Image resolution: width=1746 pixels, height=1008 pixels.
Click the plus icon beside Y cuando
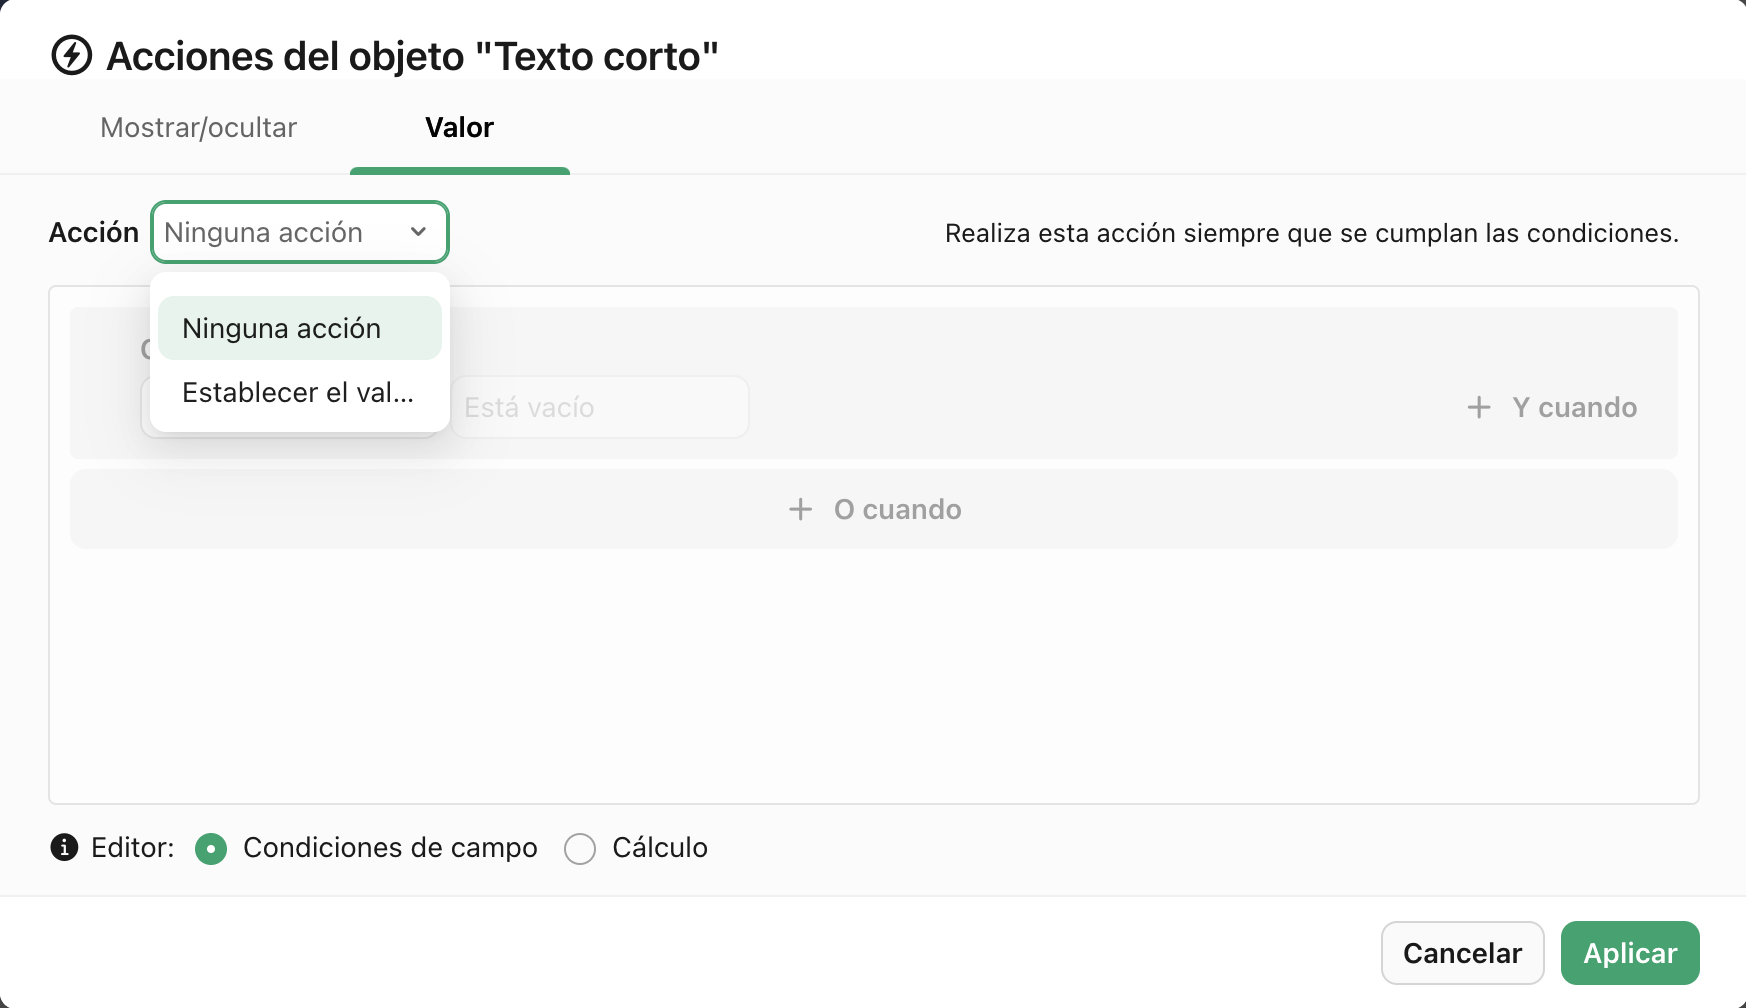1478,407
